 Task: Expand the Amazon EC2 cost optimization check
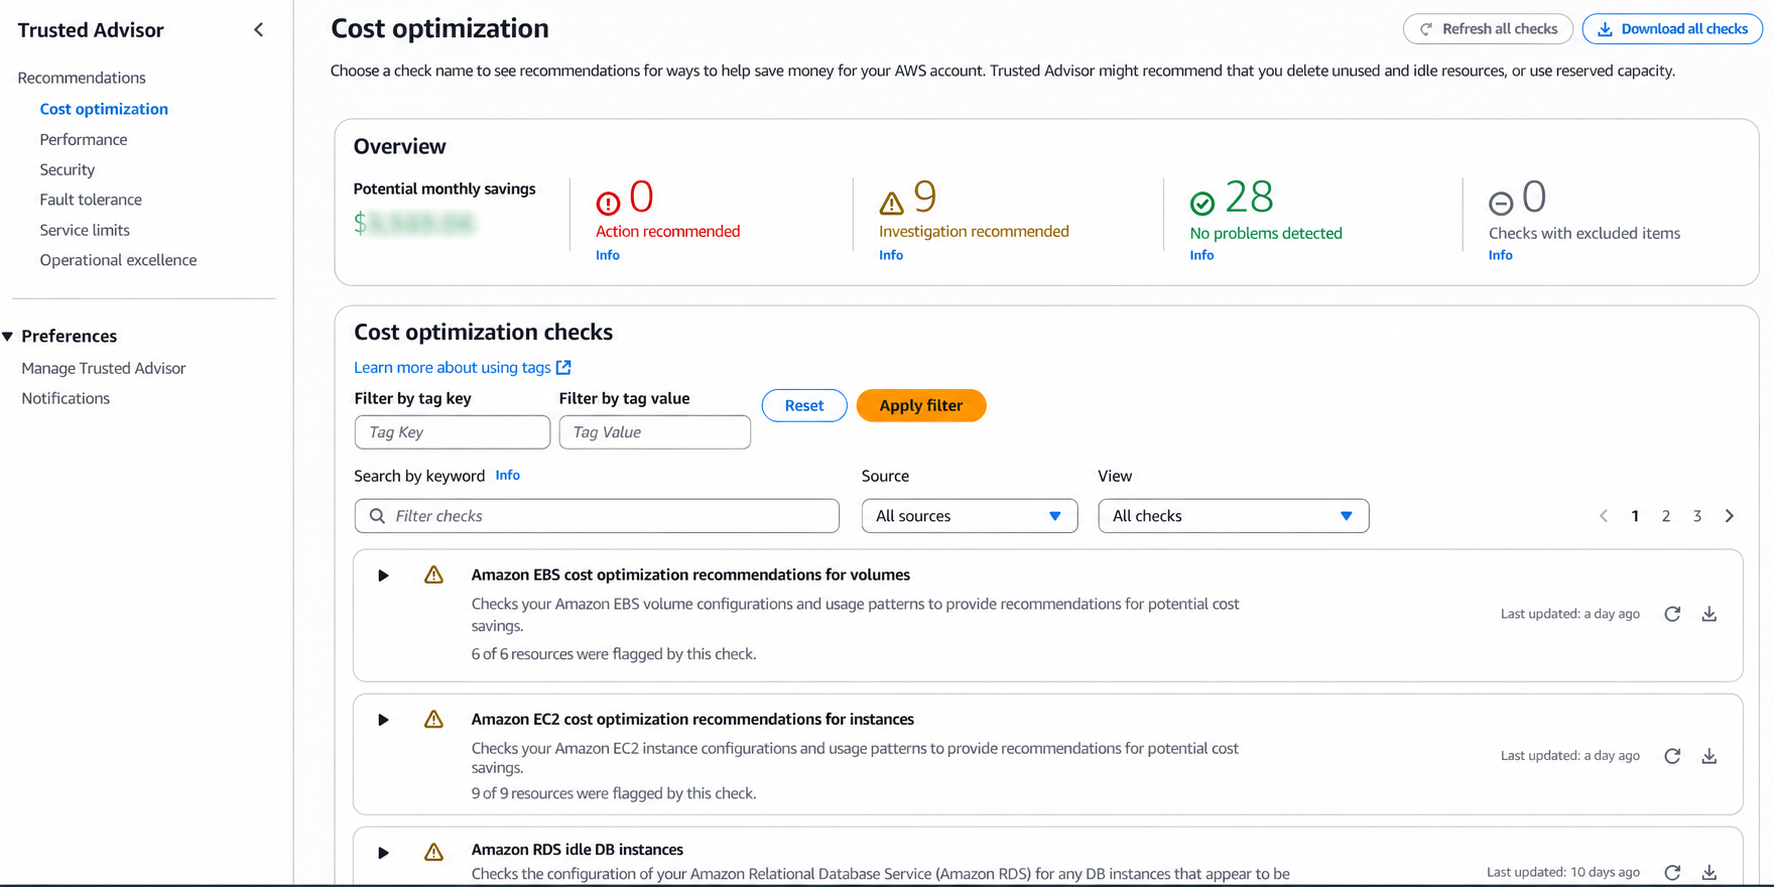point(383,719)
